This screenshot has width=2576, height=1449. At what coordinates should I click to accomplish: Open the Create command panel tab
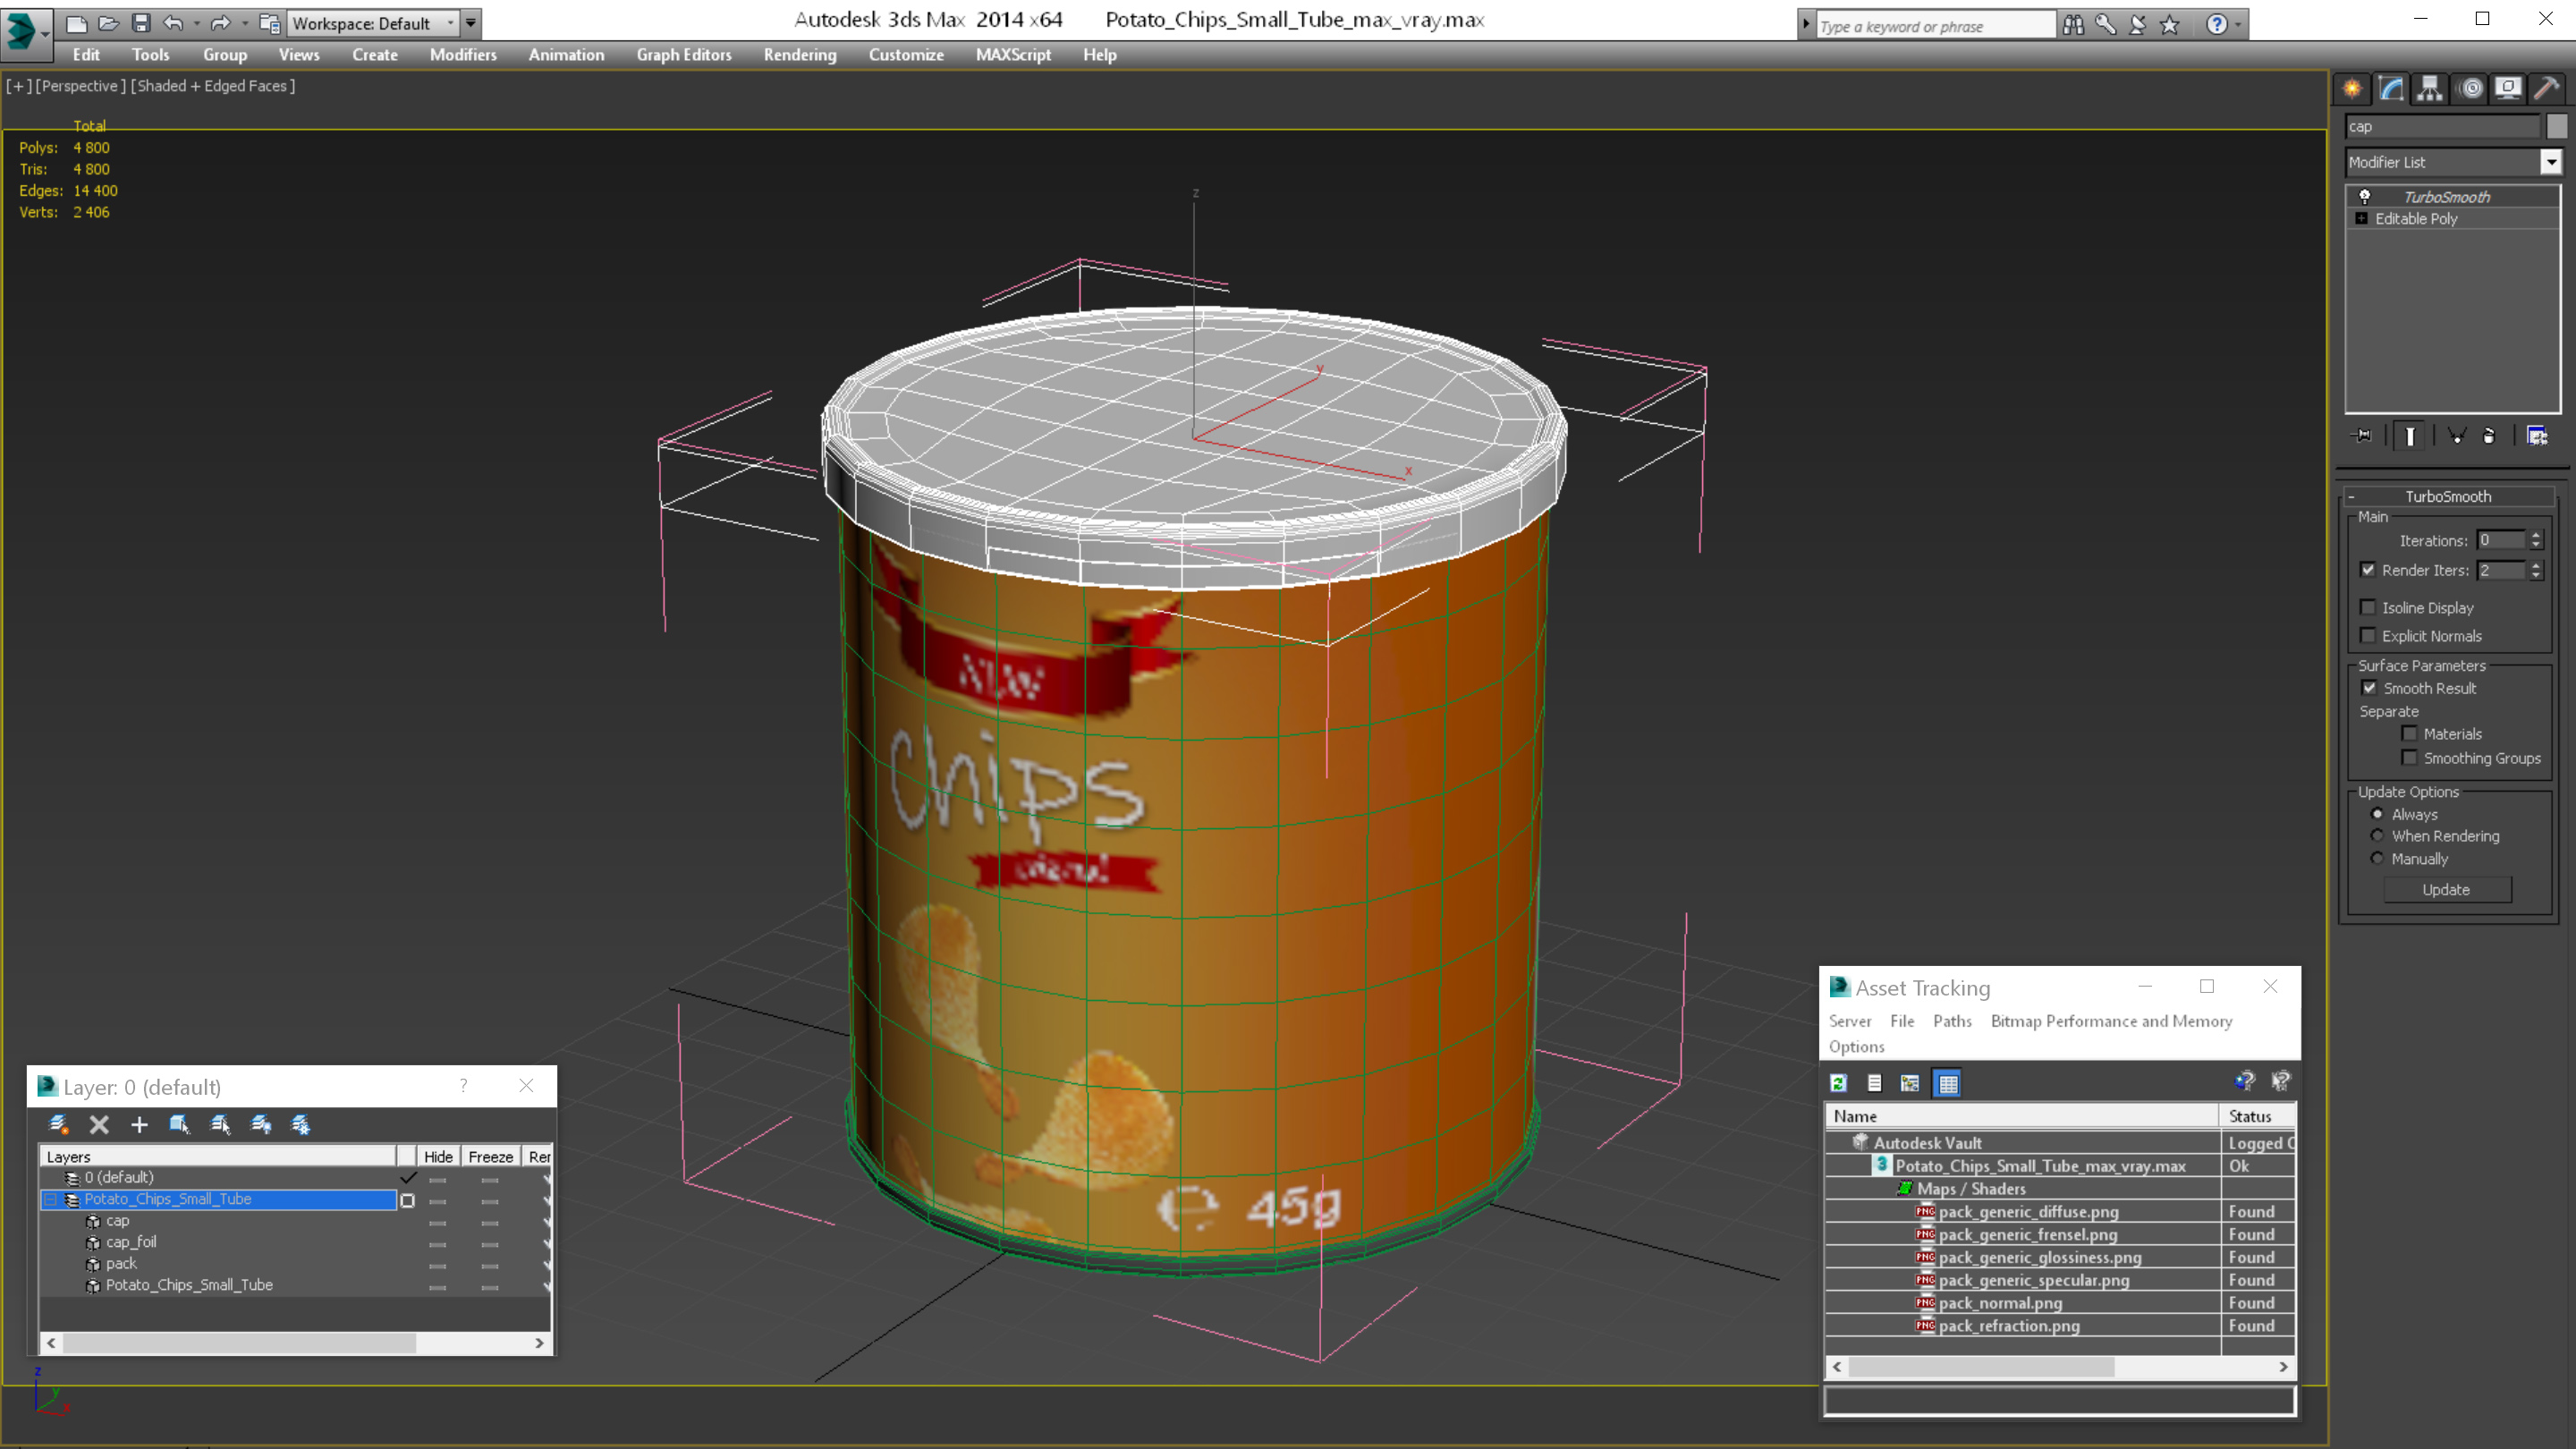2352,89
